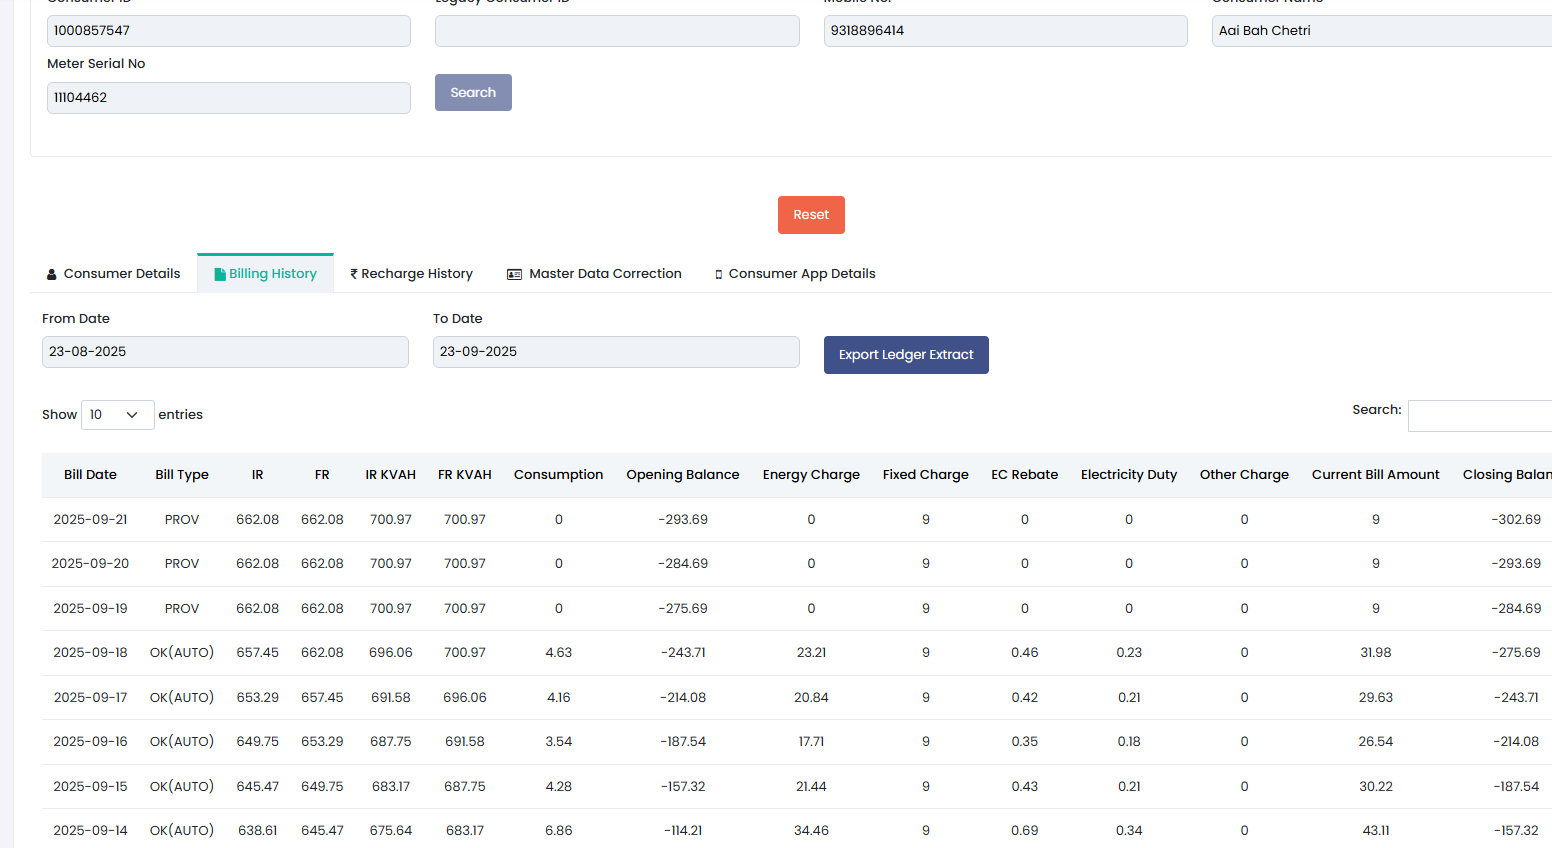Click the Consumer Details person icon
This screenshot has width=1552, height=848.
point(52,274)
